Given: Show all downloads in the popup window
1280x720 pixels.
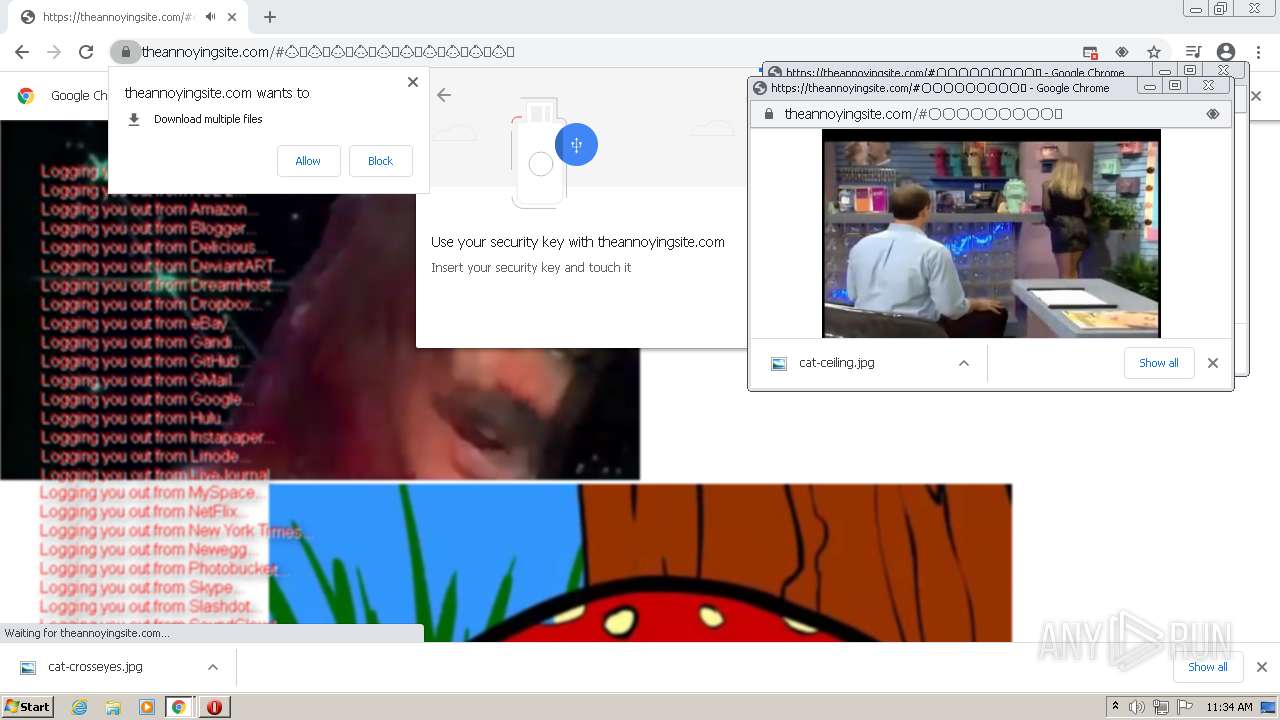Looking at the screenshot, I should [1158, 363].
